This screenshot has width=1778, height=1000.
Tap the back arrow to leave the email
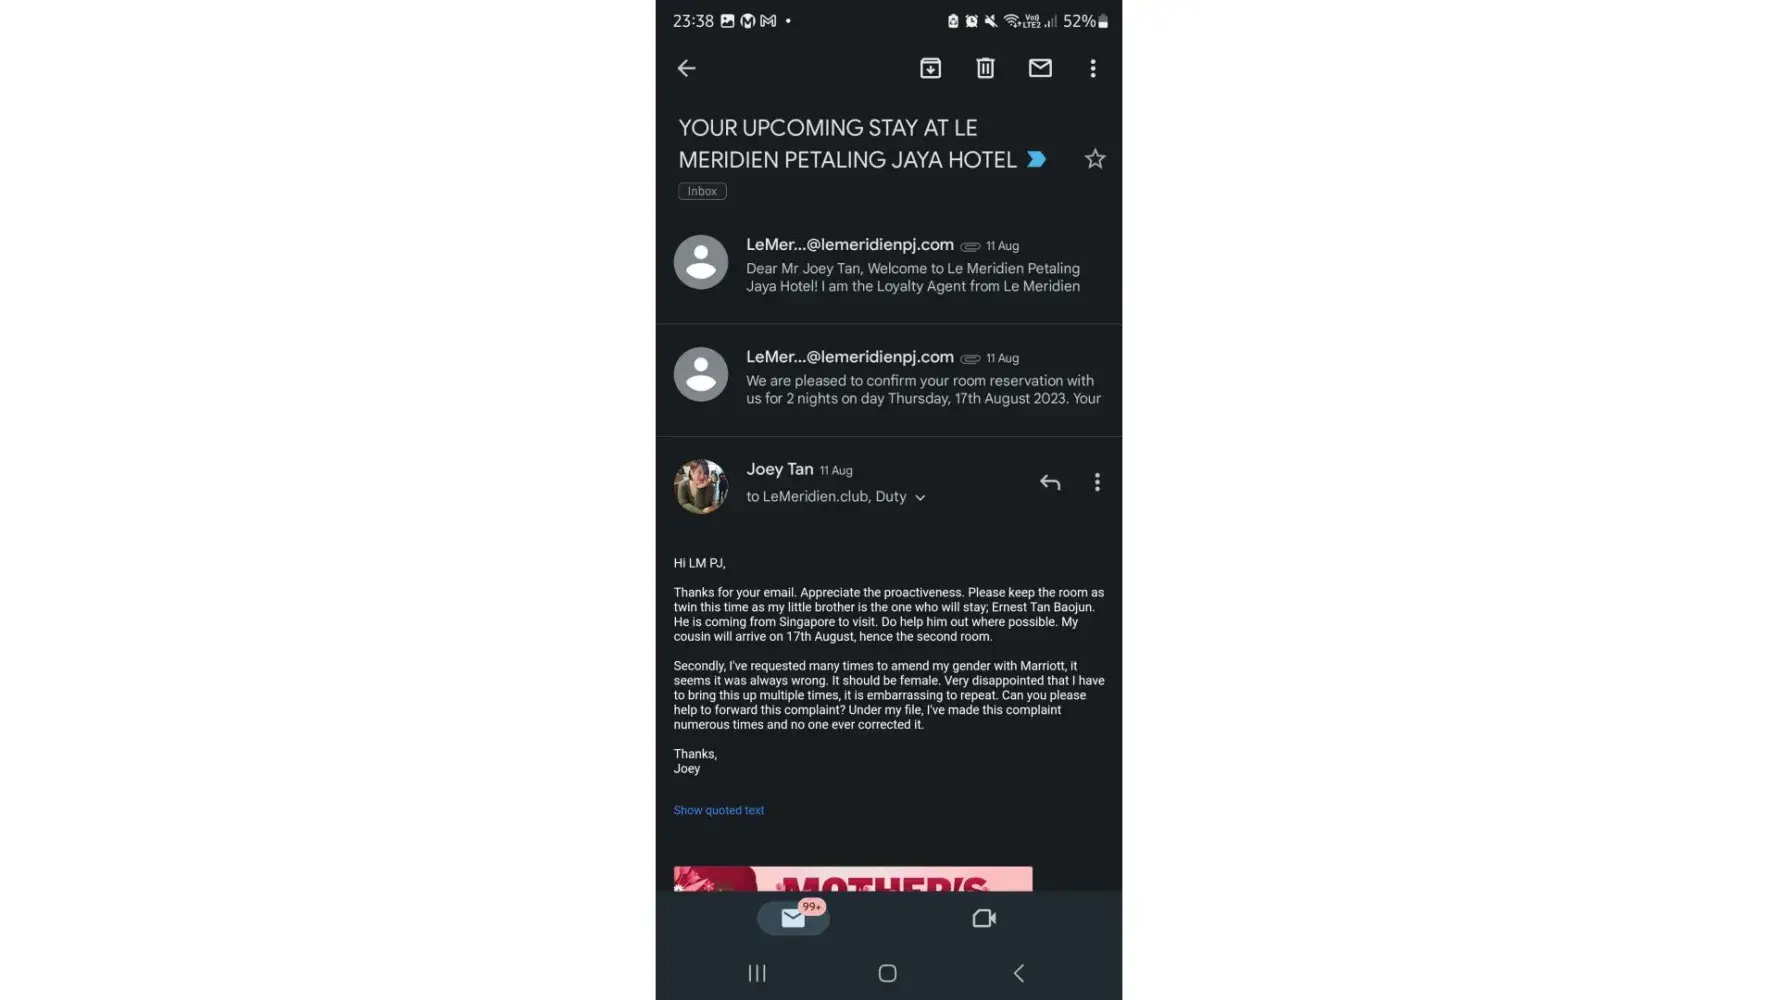point(686,68)
